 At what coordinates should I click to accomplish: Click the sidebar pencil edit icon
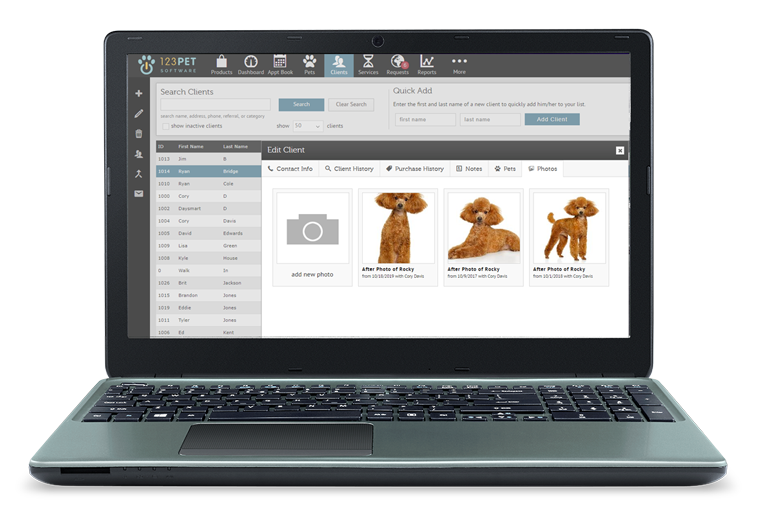[139, 114]
